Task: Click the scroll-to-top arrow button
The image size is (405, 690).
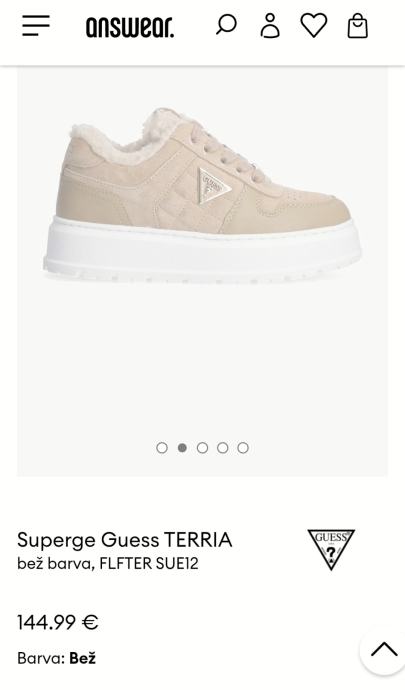Action: (384, 650)
